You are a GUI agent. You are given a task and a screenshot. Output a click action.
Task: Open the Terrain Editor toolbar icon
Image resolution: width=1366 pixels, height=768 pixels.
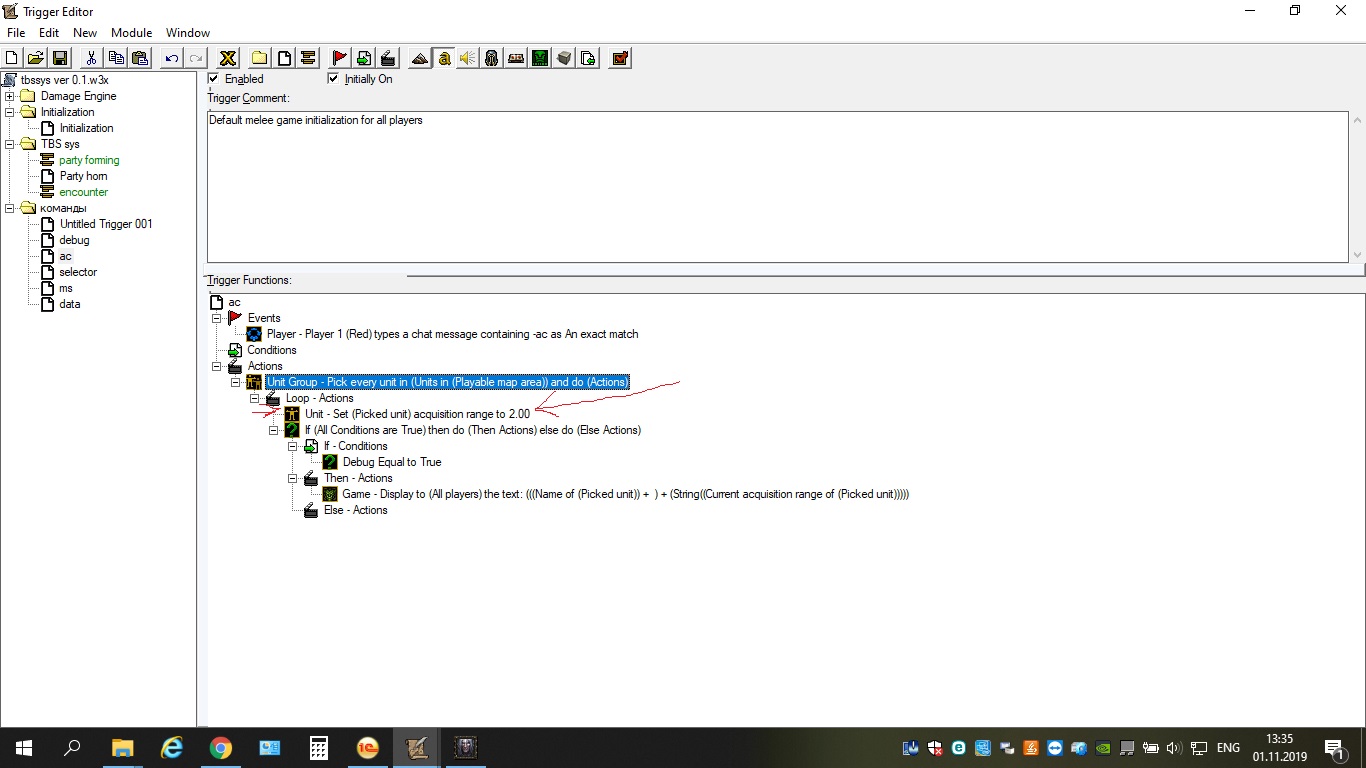420,58
